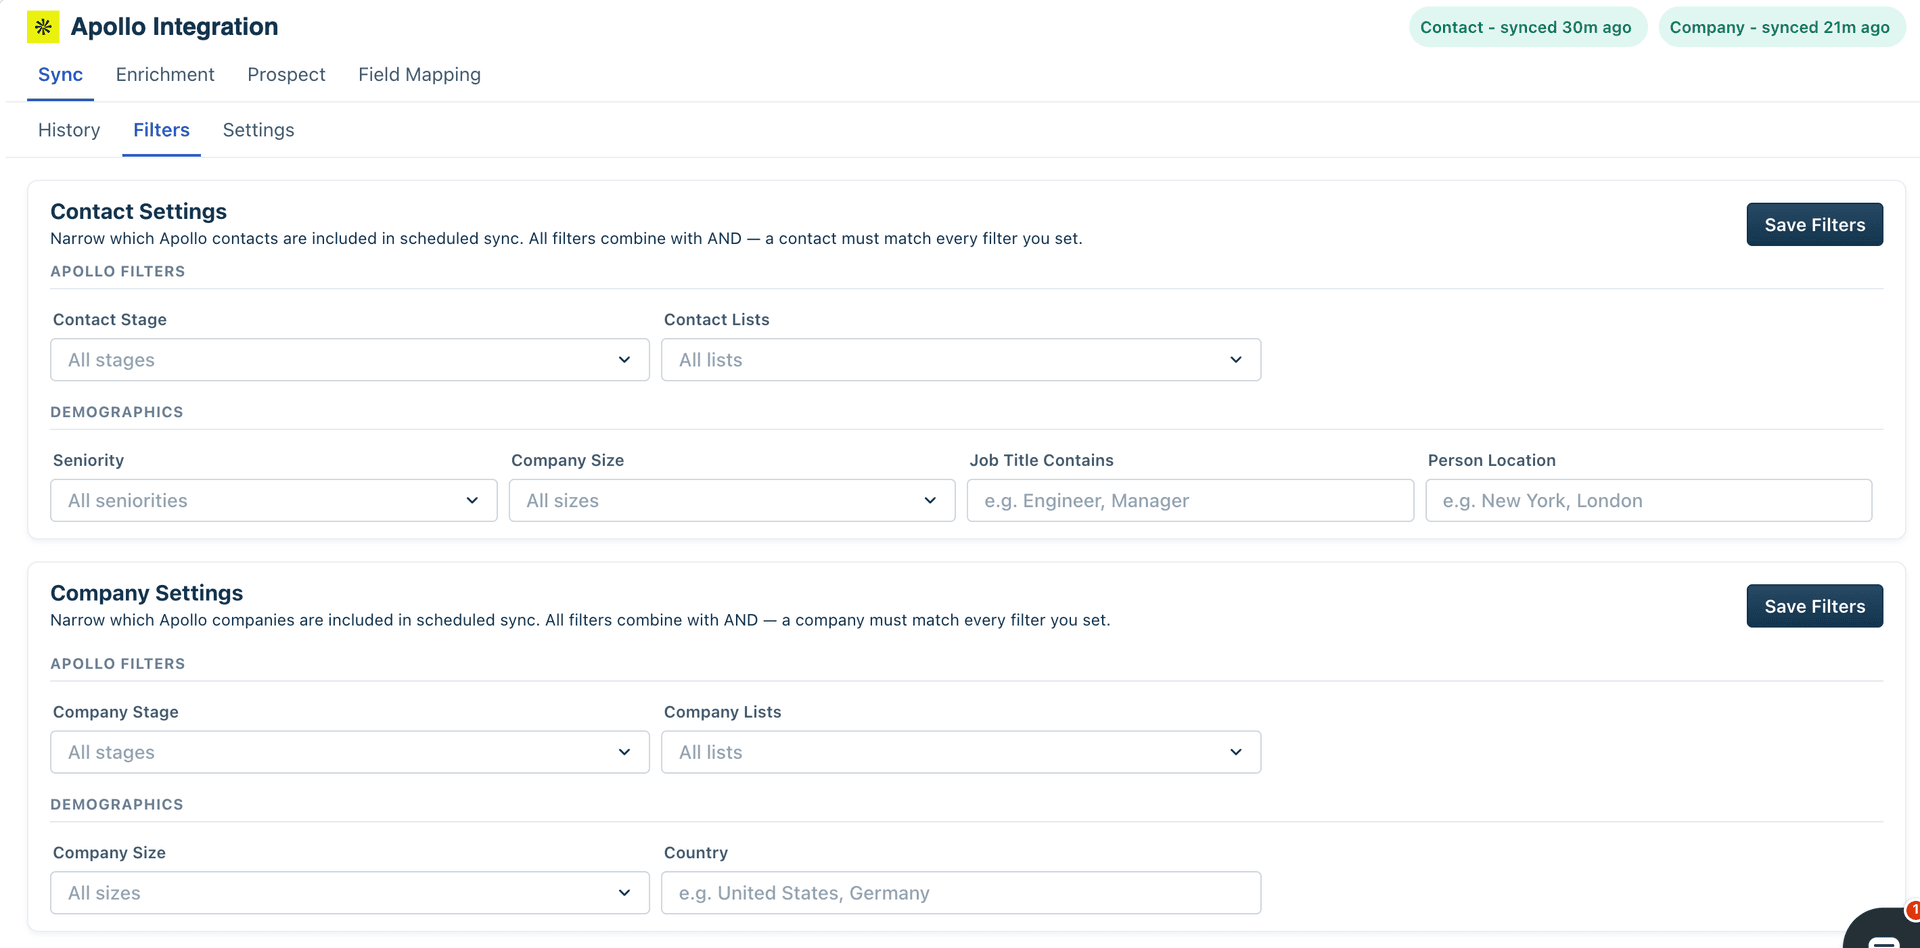Open the chat widget icon

click(1884, 930)
